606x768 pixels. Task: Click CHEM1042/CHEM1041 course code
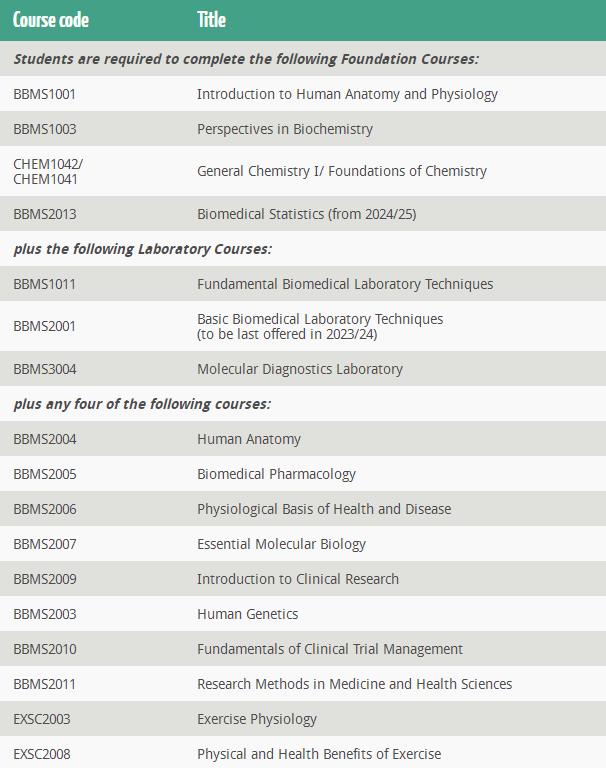48,171
